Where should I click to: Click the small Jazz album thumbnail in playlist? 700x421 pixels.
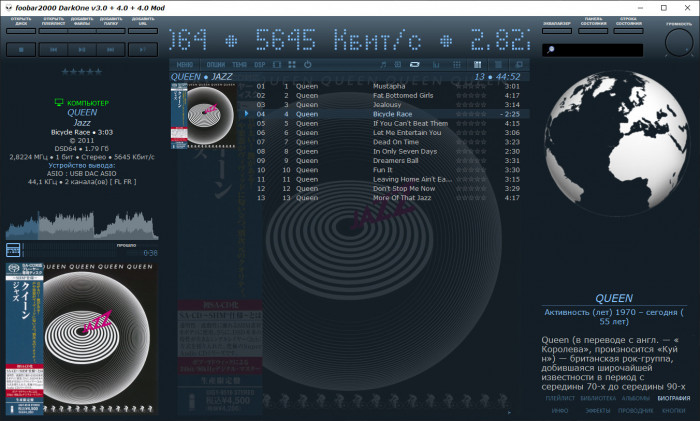coord(204,116)
